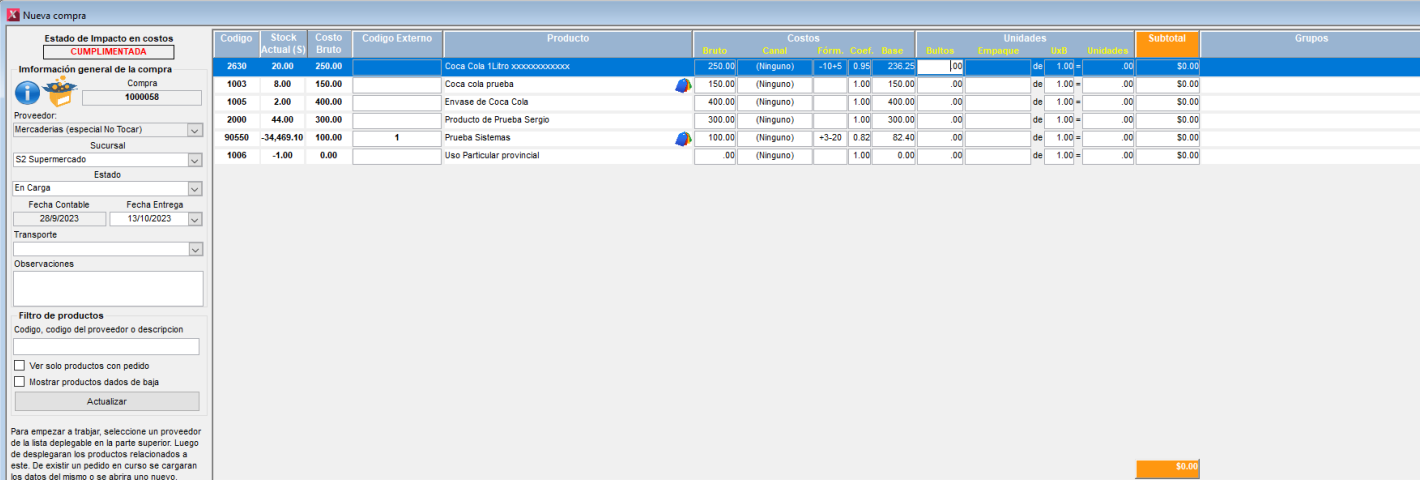Enable 'Mostrar productos dados de baja' checkbox

click(20, 381)
